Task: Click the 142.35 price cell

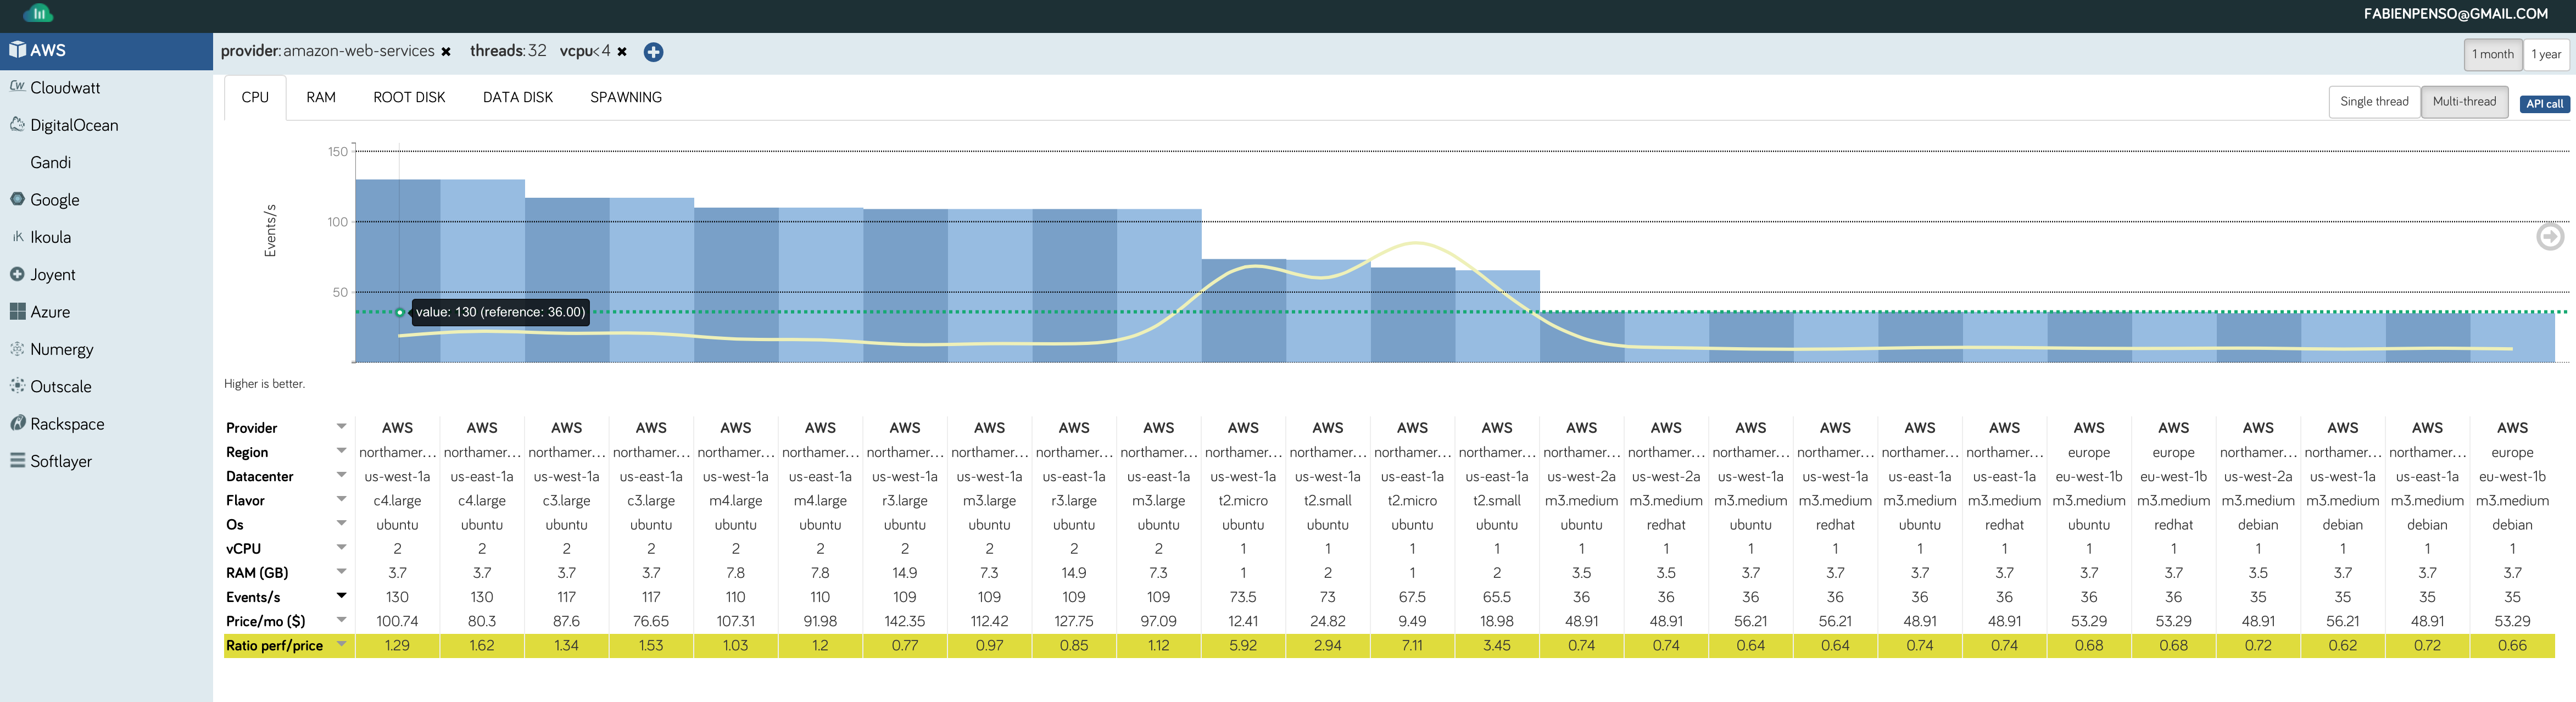Action: [905, 621]
